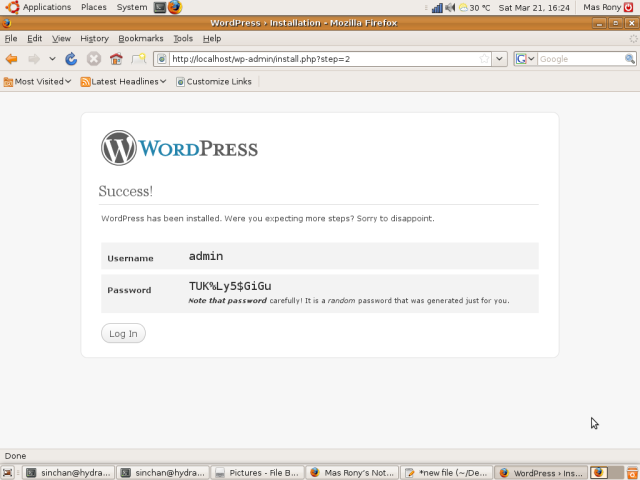The width and height of the screenshot is (640, 480).
Task: Minimize the Firefox window
Action: point(599,23)
